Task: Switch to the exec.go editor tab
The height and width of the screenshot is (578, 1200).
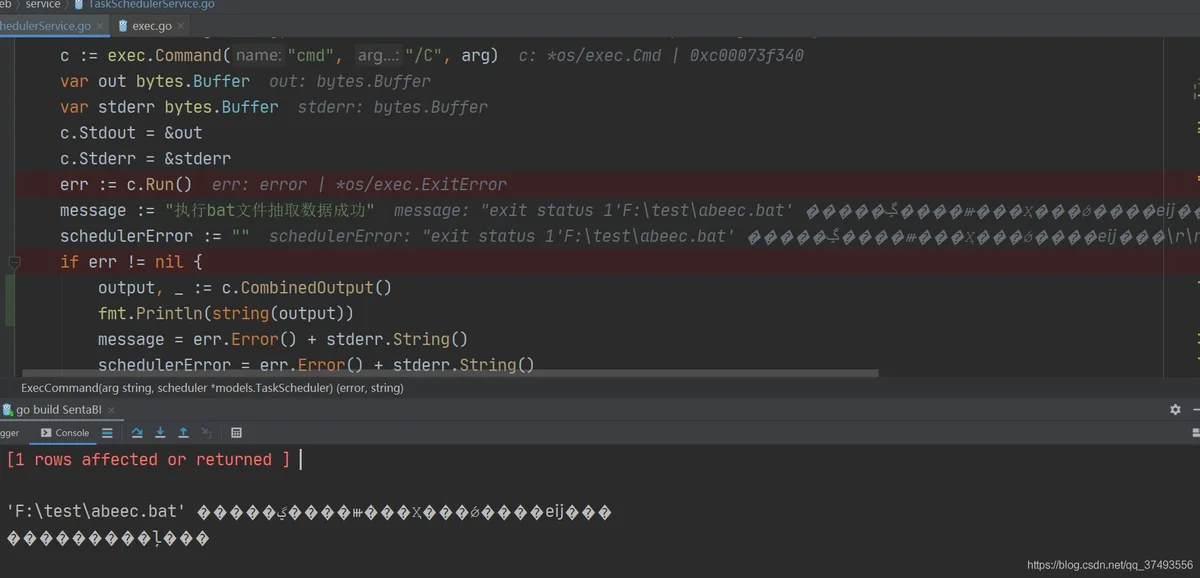Action: point(145,26)
